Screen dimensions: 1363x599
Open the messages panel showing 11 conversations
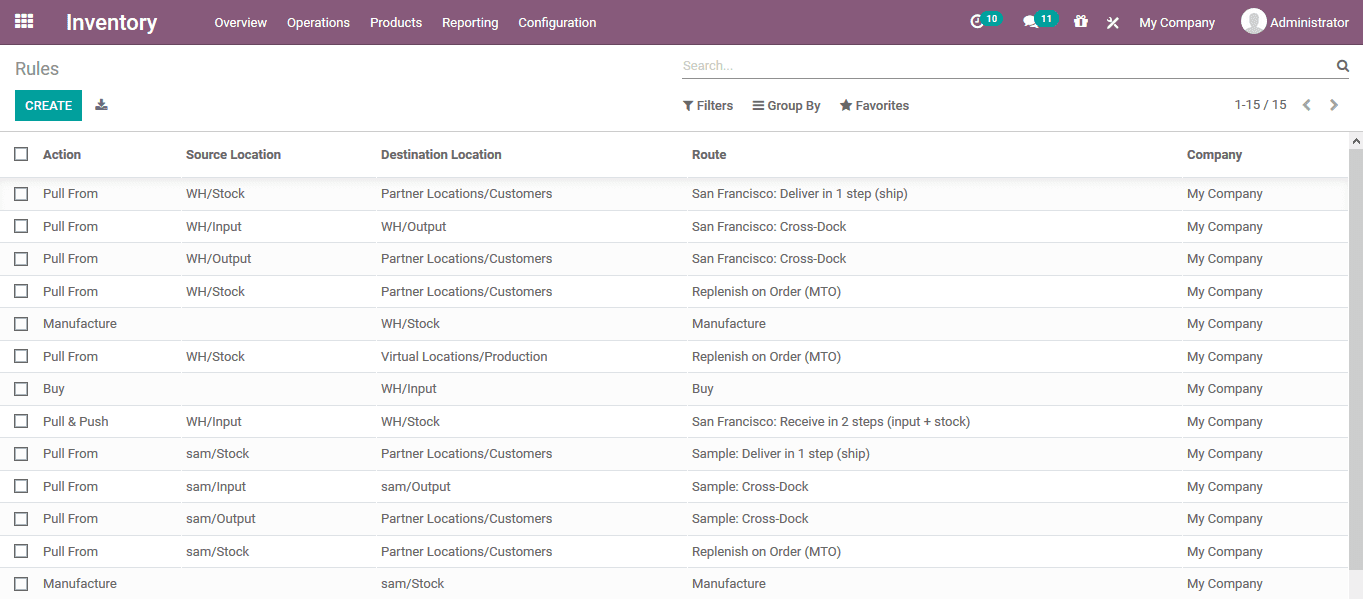click(x=1034, y=20)
